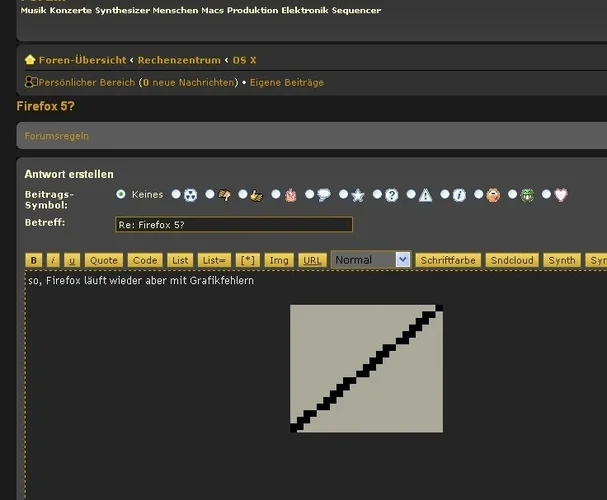This screenshot has width=607, height=500.
Task: Select radio button left of warning triangle
Action: [x=411, y=194]
